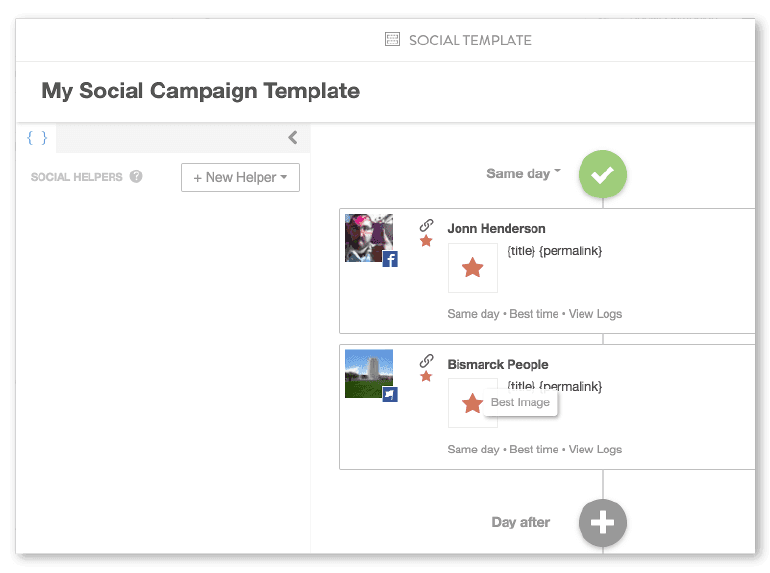Open View Logs for Jonn Henderson post

pos(595,314)
